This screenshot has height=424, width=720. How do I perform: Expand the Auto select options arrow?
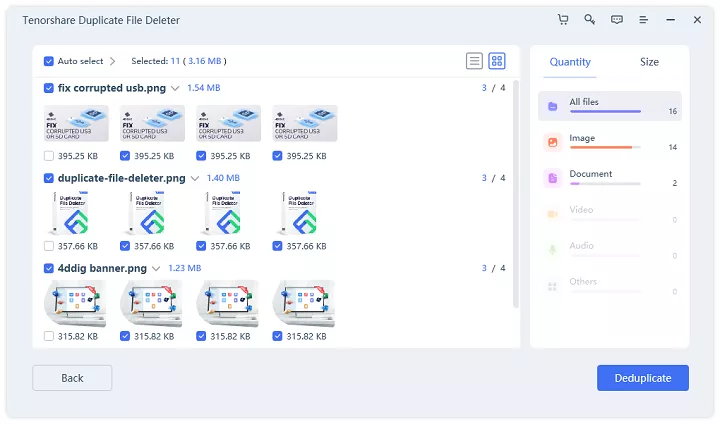click(x=113, y=61)
